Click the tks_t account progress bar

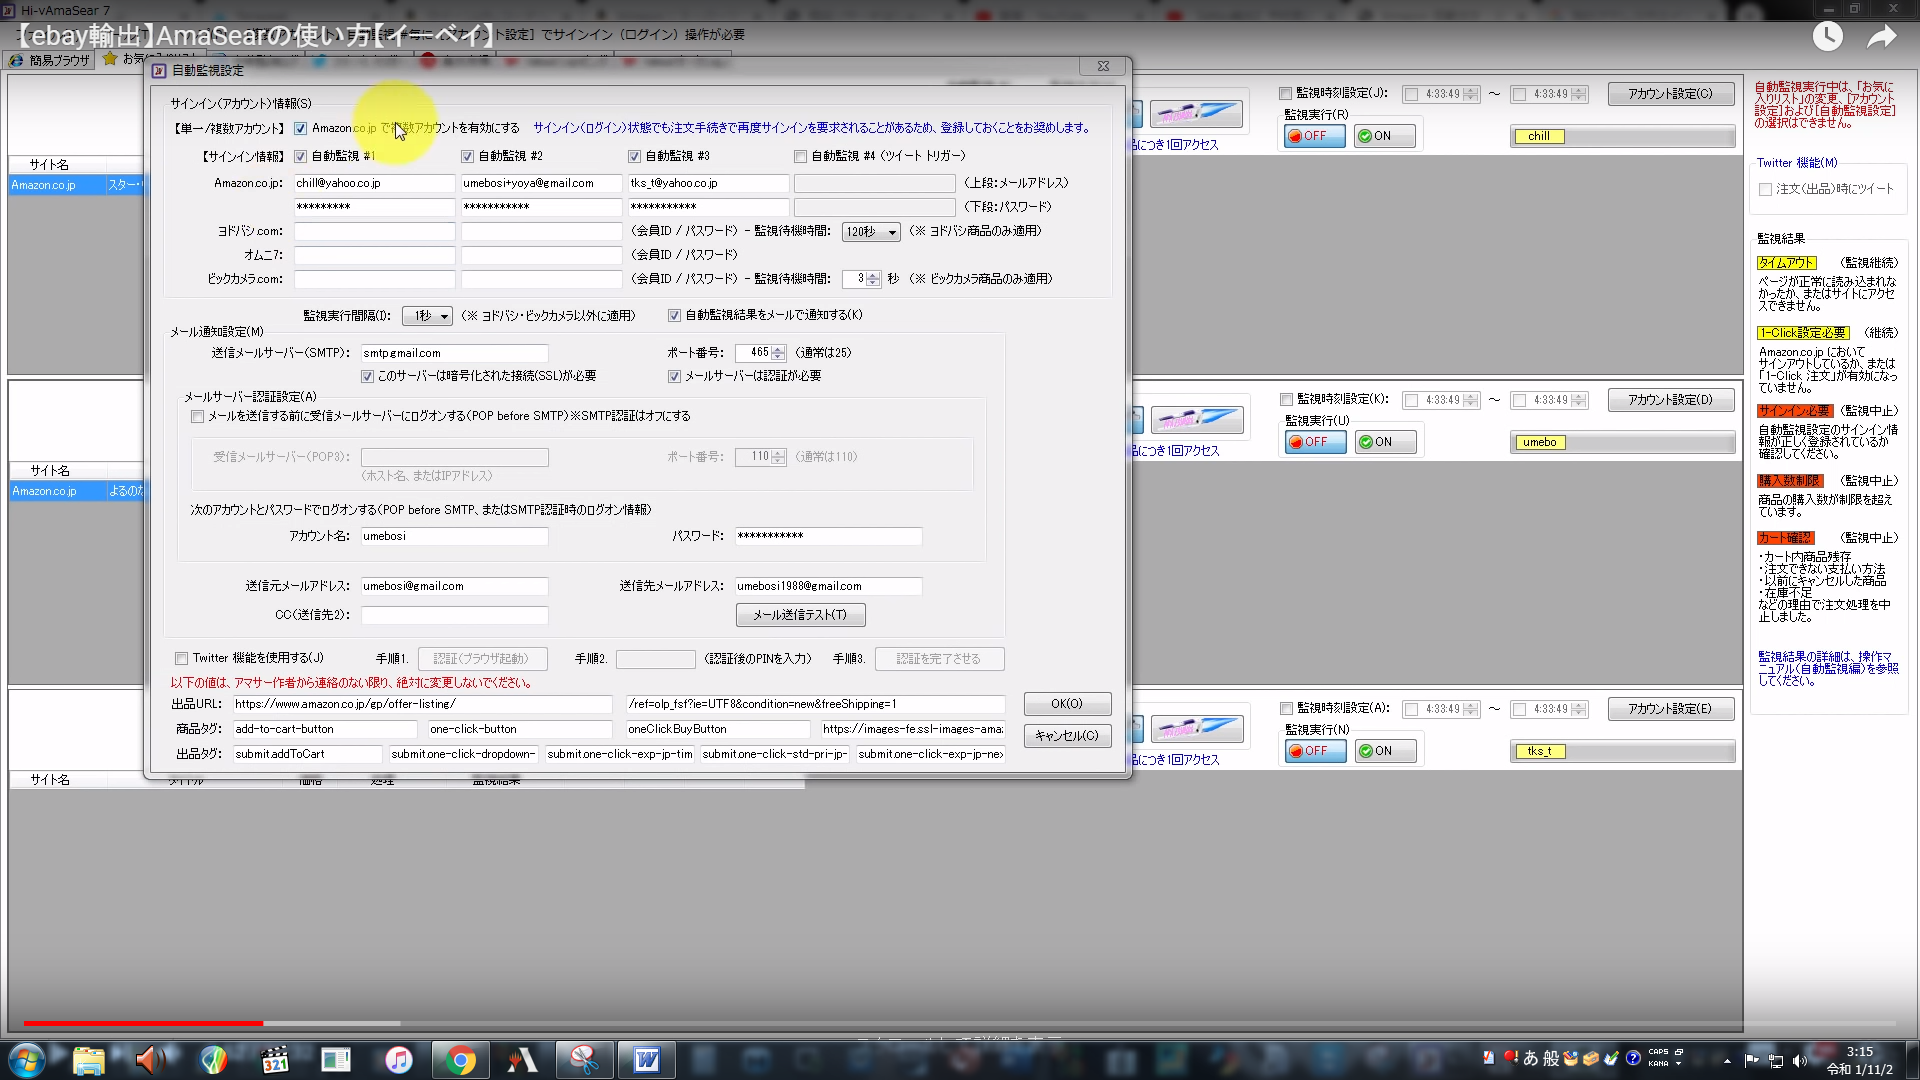pyautogui.click(x=1622, y=751)
